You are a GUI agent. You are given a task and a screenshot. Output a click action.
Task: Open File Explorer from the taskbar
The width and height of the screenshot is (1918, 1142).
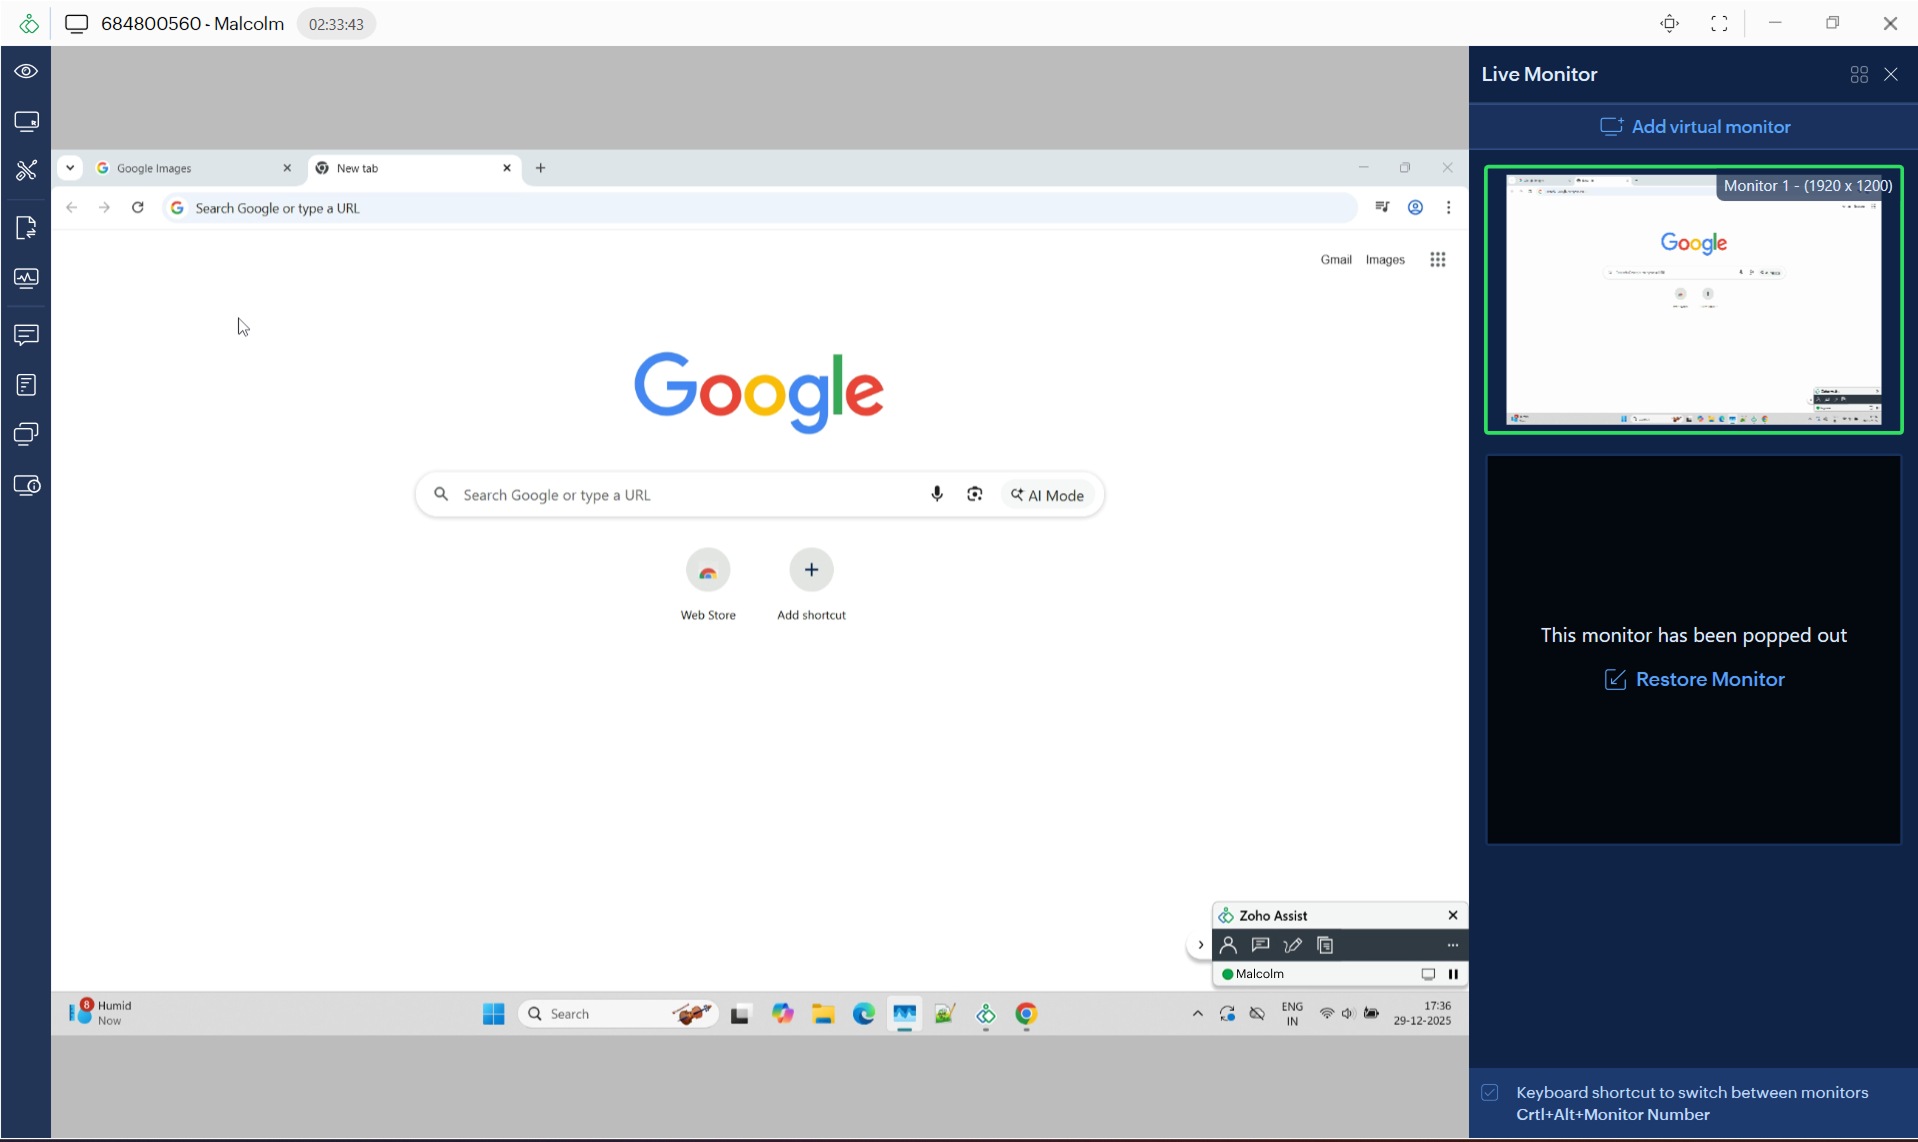pos(823,1014)
